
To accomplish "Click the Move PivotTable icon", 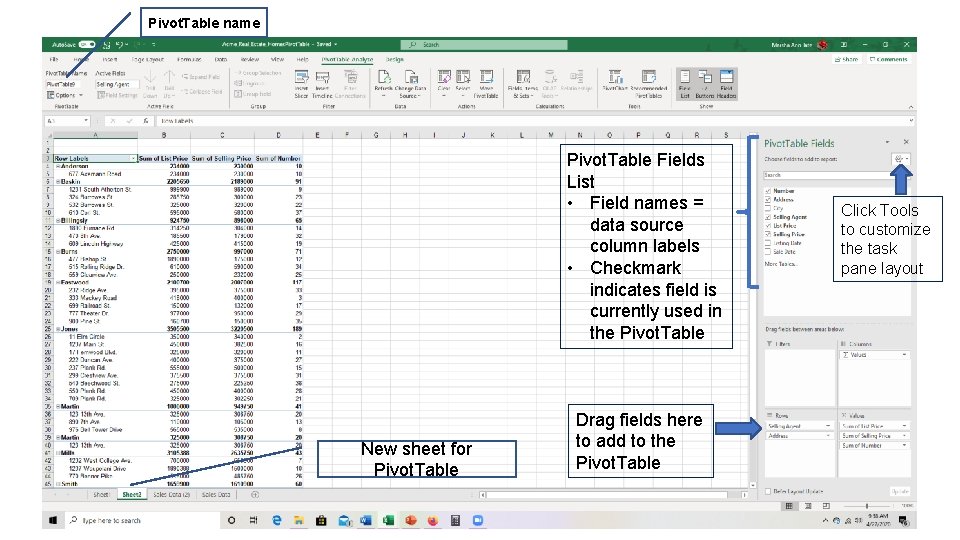I will pyautogui.click(x=486, y=77).
